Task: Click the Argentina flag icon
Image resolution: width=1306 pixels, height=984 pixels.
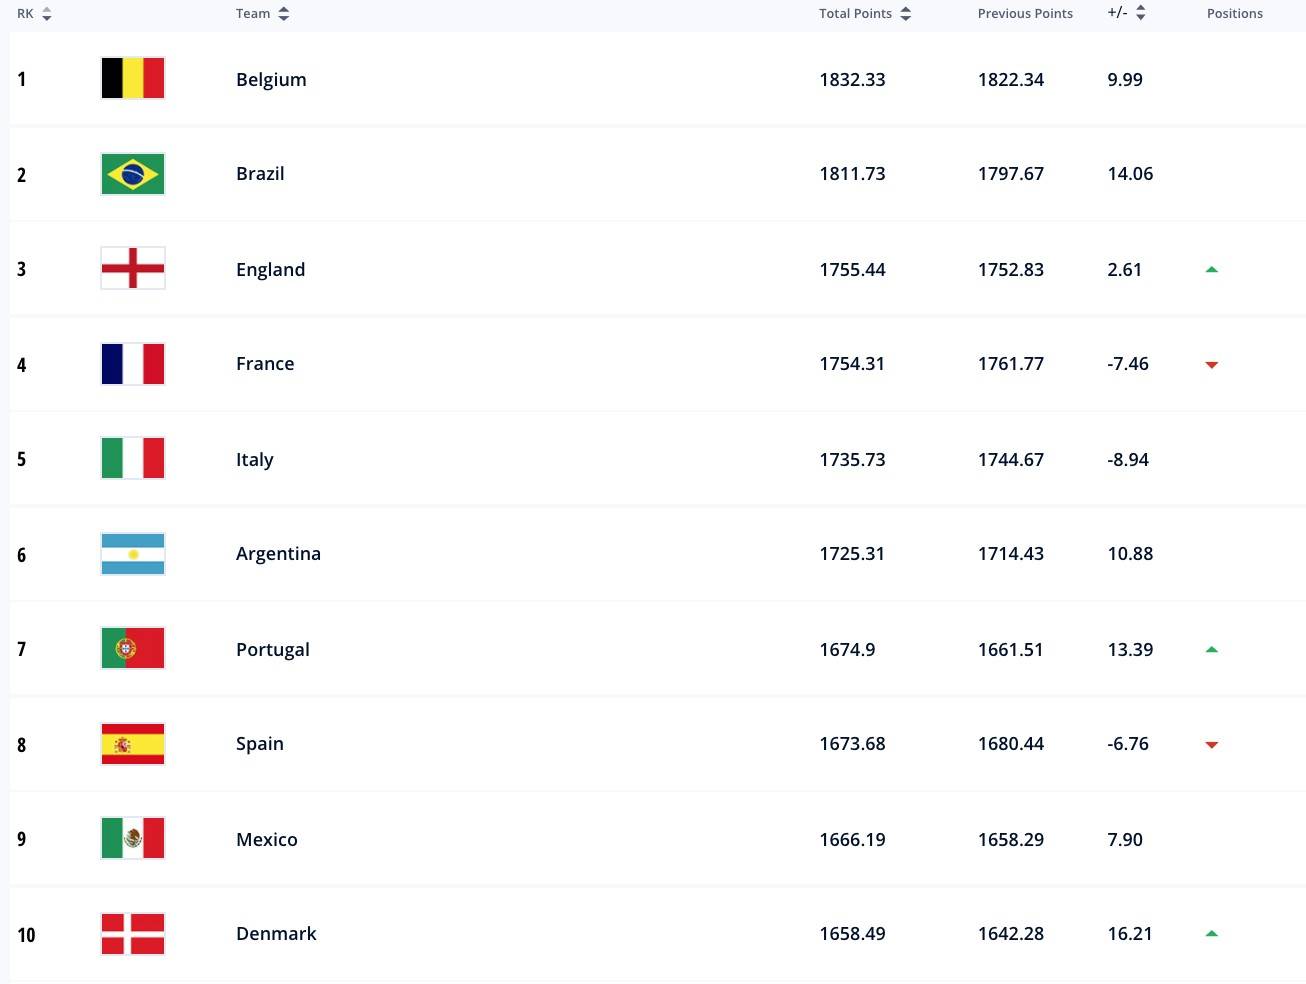Action: coord(132,553)
